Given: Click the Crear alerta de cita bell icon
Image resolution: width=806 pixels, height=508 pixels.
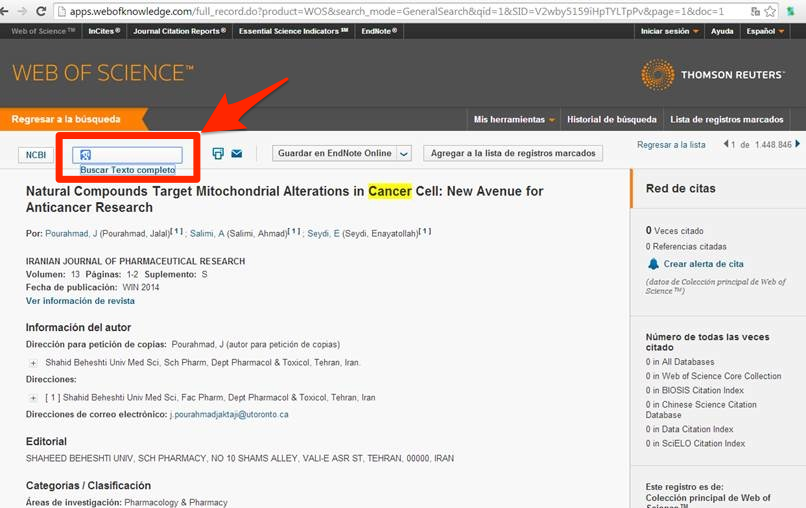Looking at the screenshot, I should point(653,264).
